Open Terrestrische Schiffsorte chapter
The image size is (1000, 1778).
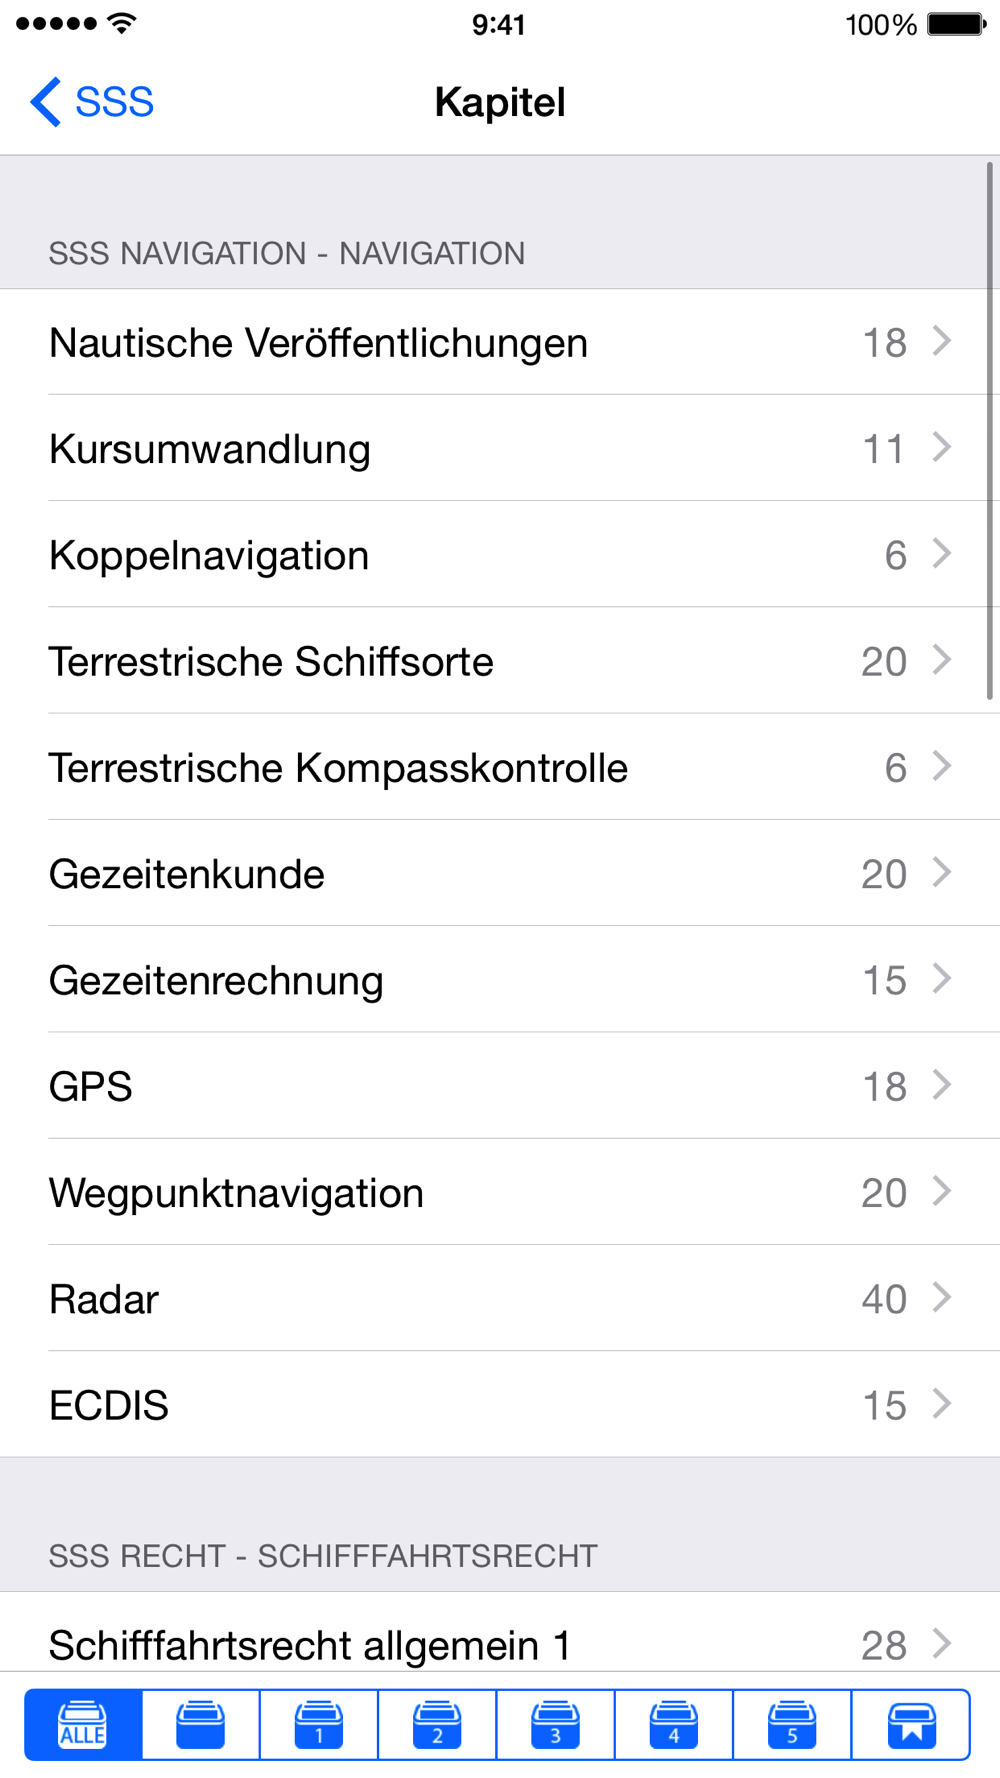(500, 660)
